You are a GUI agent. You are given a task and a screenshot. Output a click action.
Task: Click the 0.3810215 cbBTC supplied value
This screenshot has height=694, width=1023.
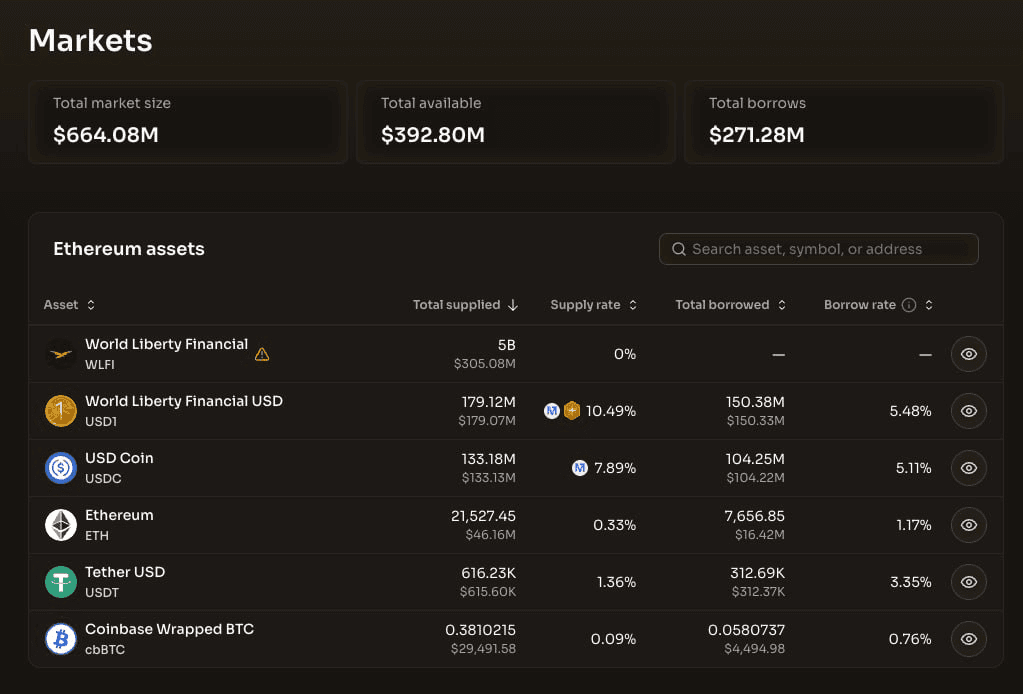click(x=480, y=630)
